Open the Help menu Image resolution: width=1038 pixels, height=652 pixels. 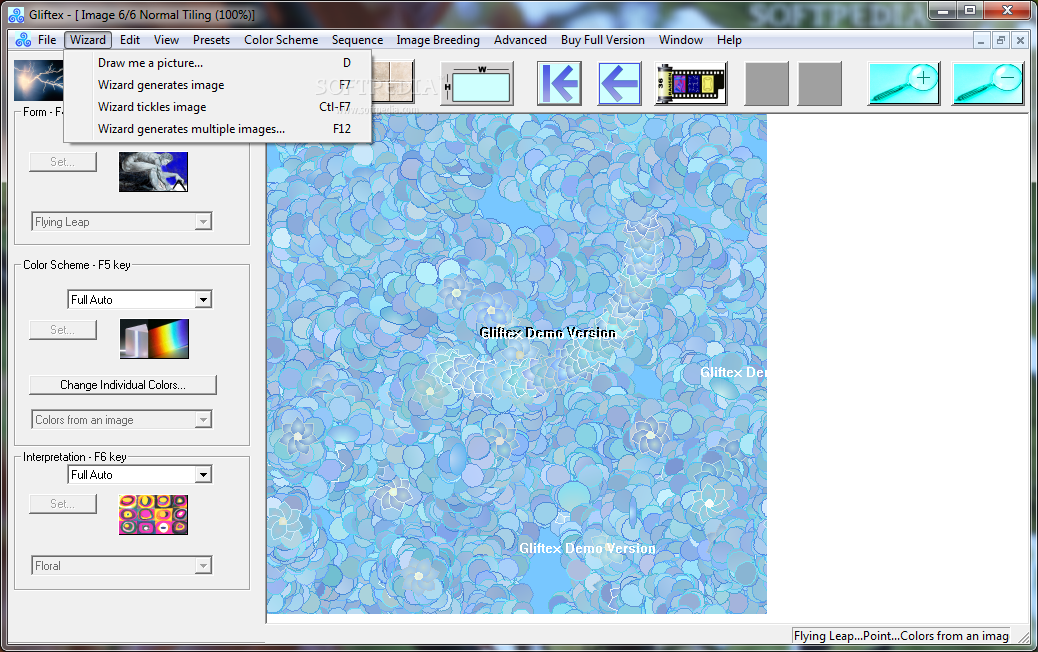click(729, 40)
